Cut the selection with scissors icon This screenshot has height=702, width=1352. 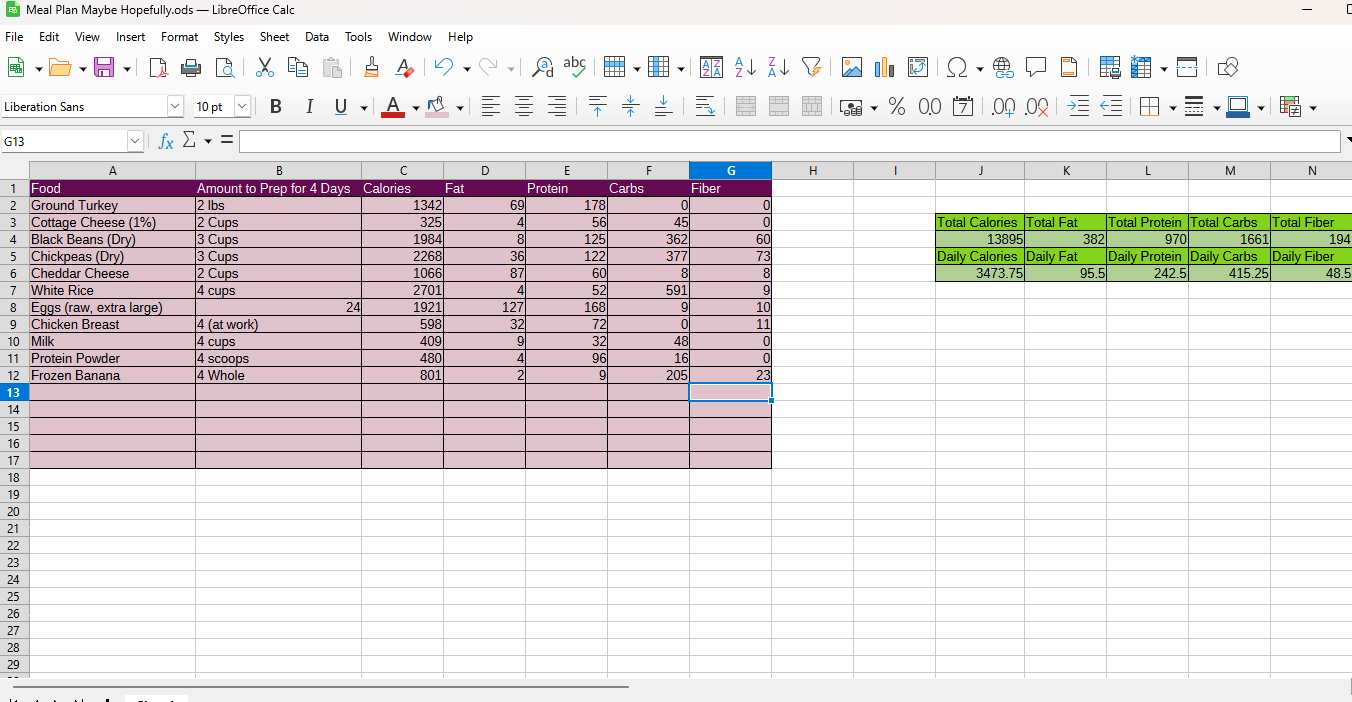(265, 67)
